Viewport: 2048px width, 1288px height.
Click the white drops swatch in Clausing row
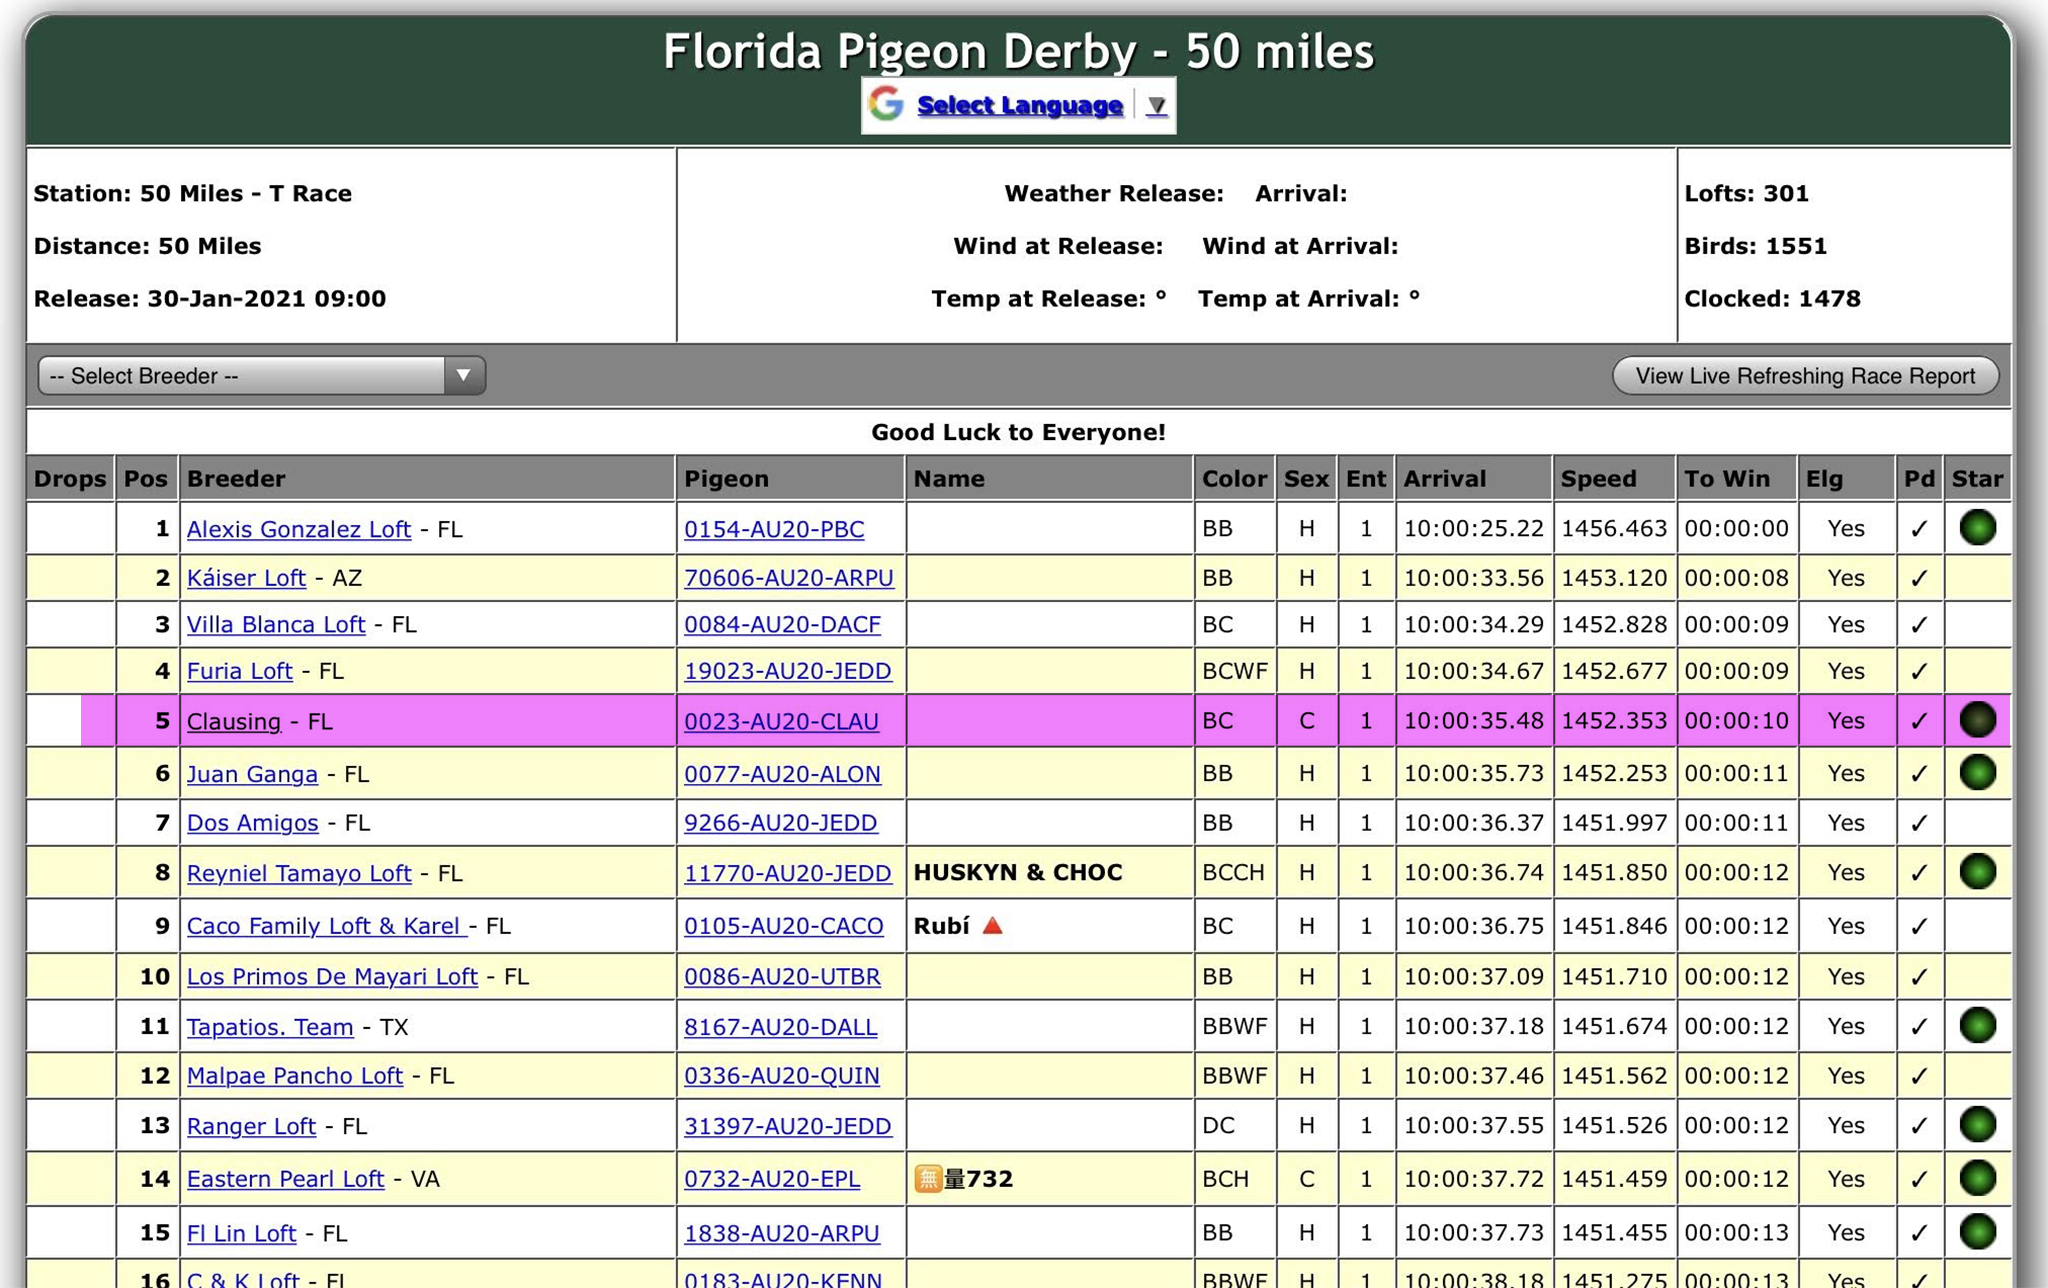(54, 720)
